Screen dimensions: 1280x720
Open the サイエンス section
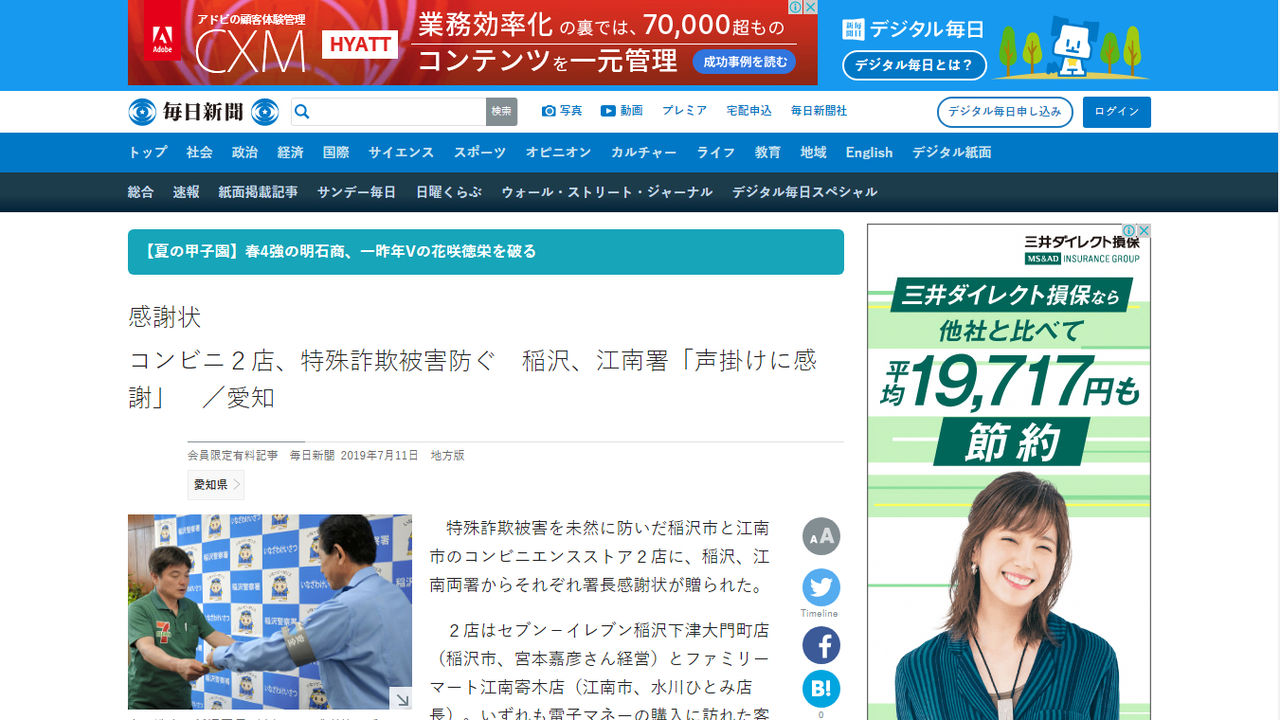pos(401,152)
